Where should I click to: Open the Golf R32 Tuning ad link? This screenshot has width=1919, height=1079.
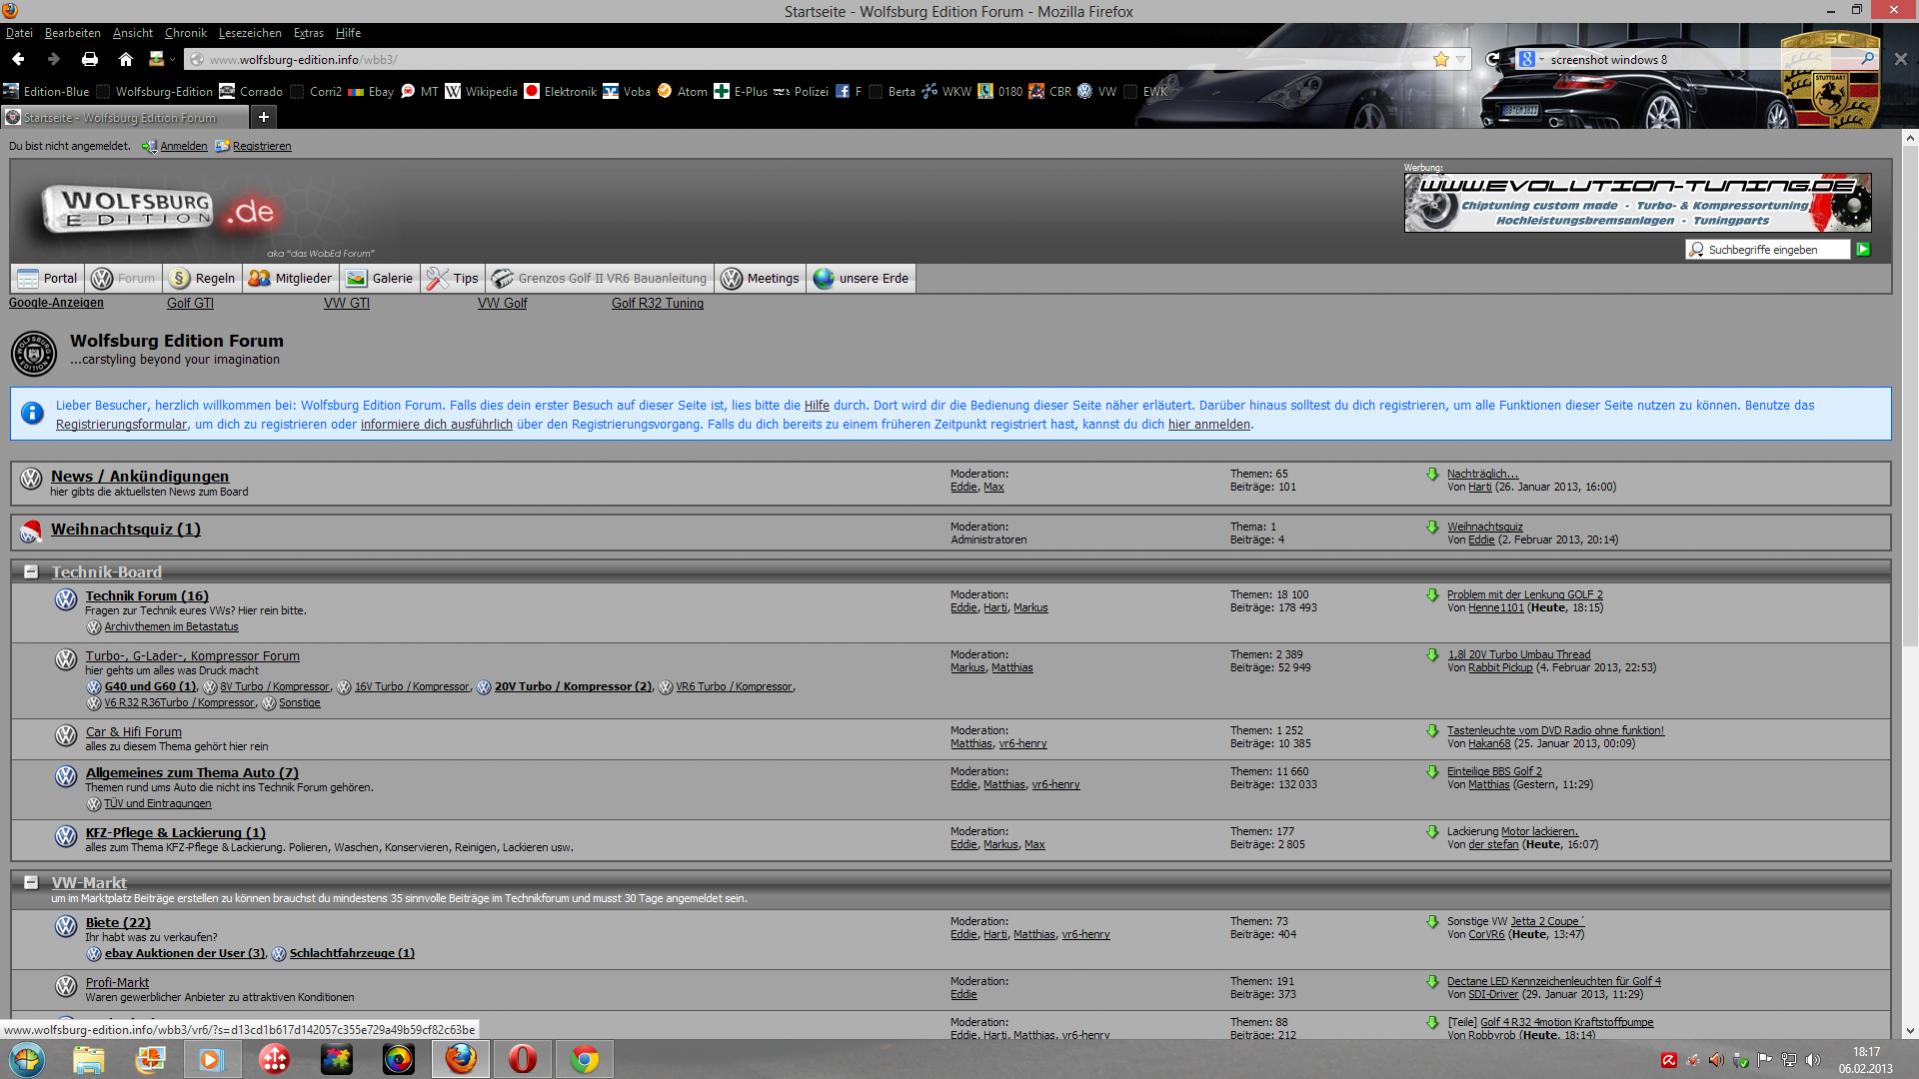click(658, 303)
